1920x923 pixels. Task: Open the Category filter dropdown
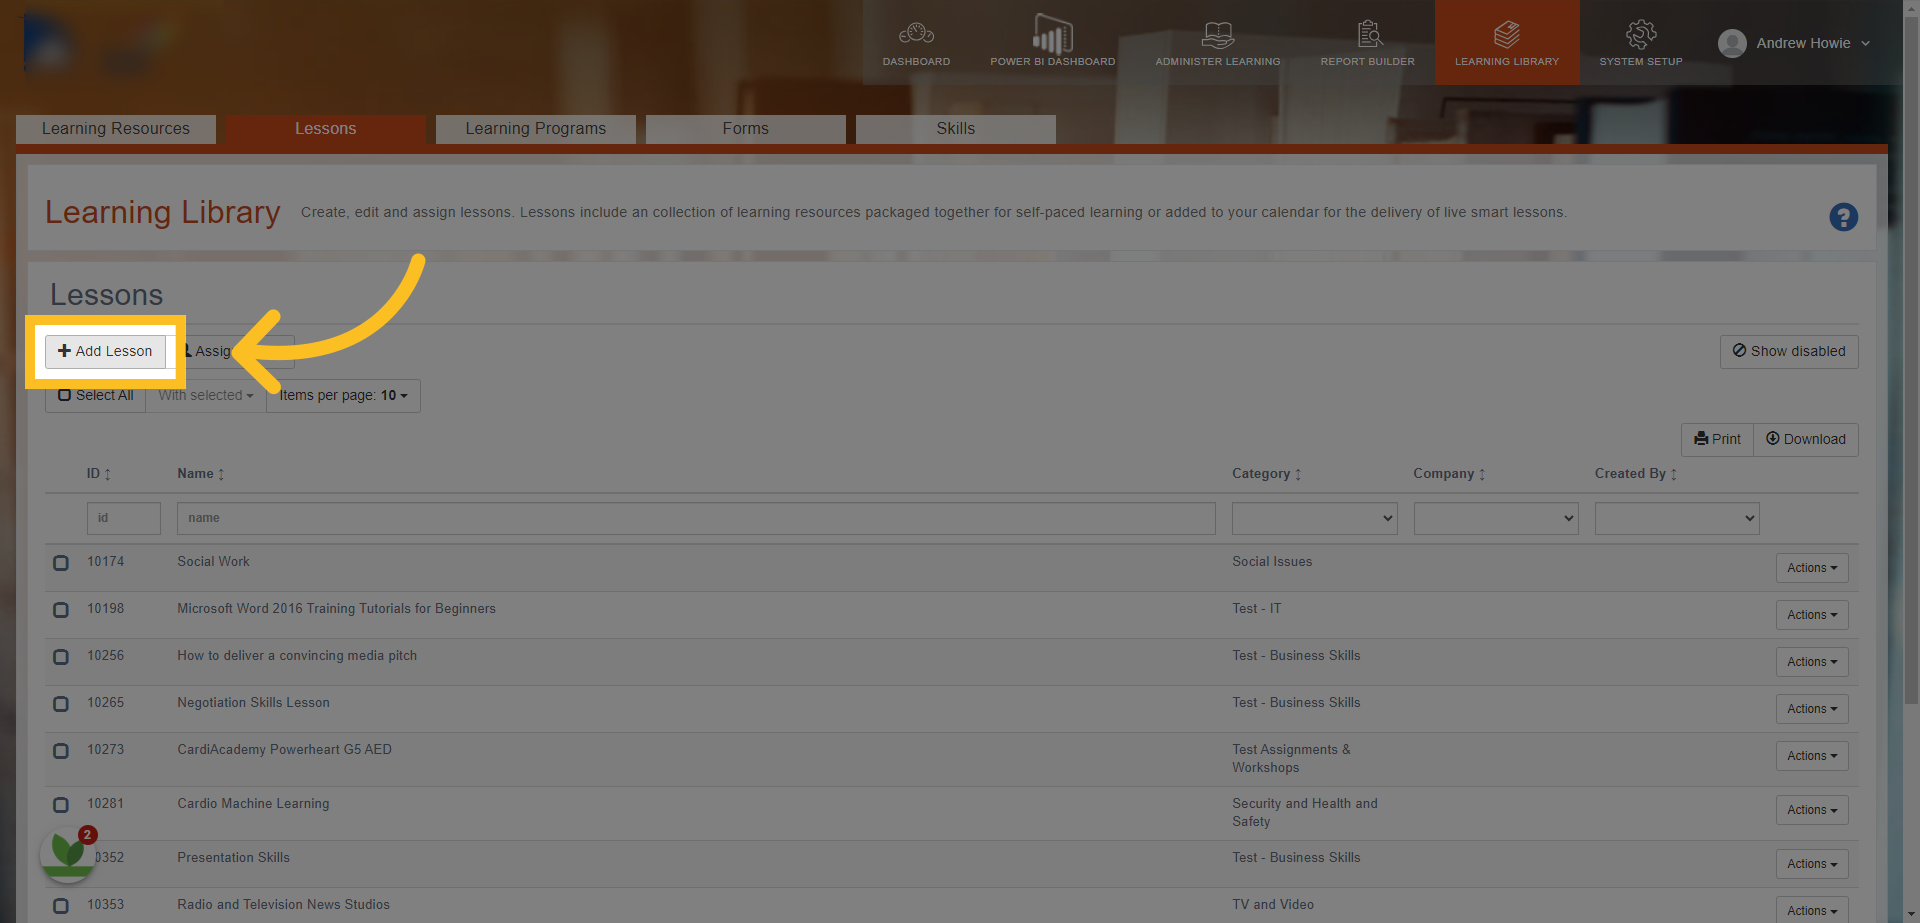1315,518
